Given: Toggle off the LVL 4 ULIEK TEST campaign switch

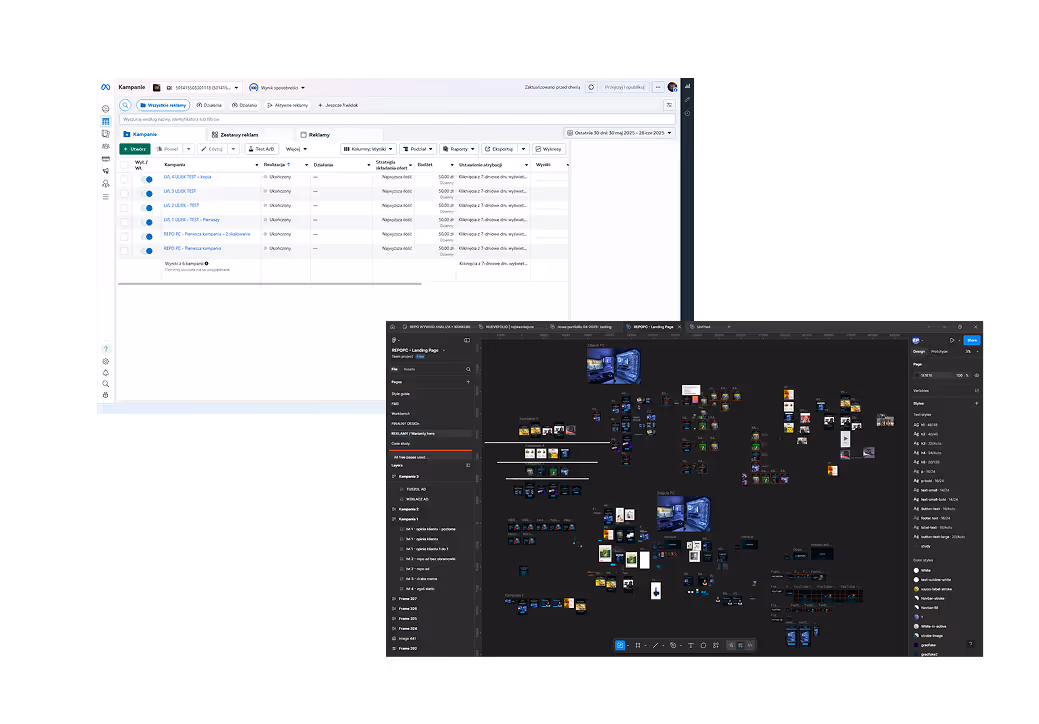Looking at the screenshot, I should click(146, 179).
